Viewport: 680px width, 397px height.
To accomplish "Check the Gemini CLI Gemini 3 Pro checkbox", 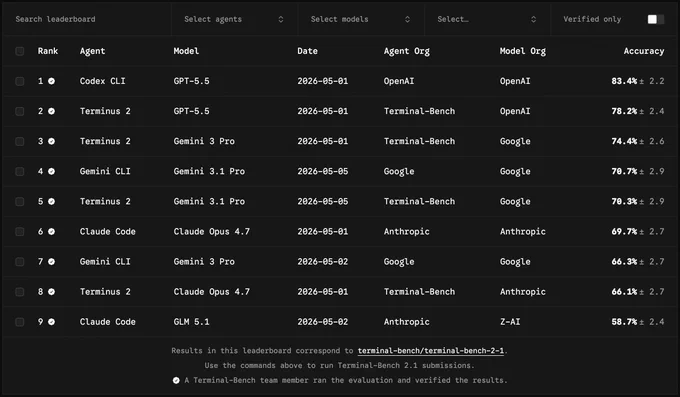I will [x=20, y=262].
